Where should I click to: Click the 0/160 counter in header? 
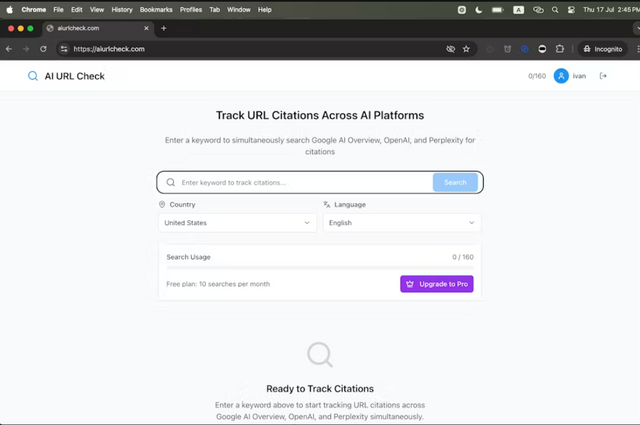pos(537,76)
